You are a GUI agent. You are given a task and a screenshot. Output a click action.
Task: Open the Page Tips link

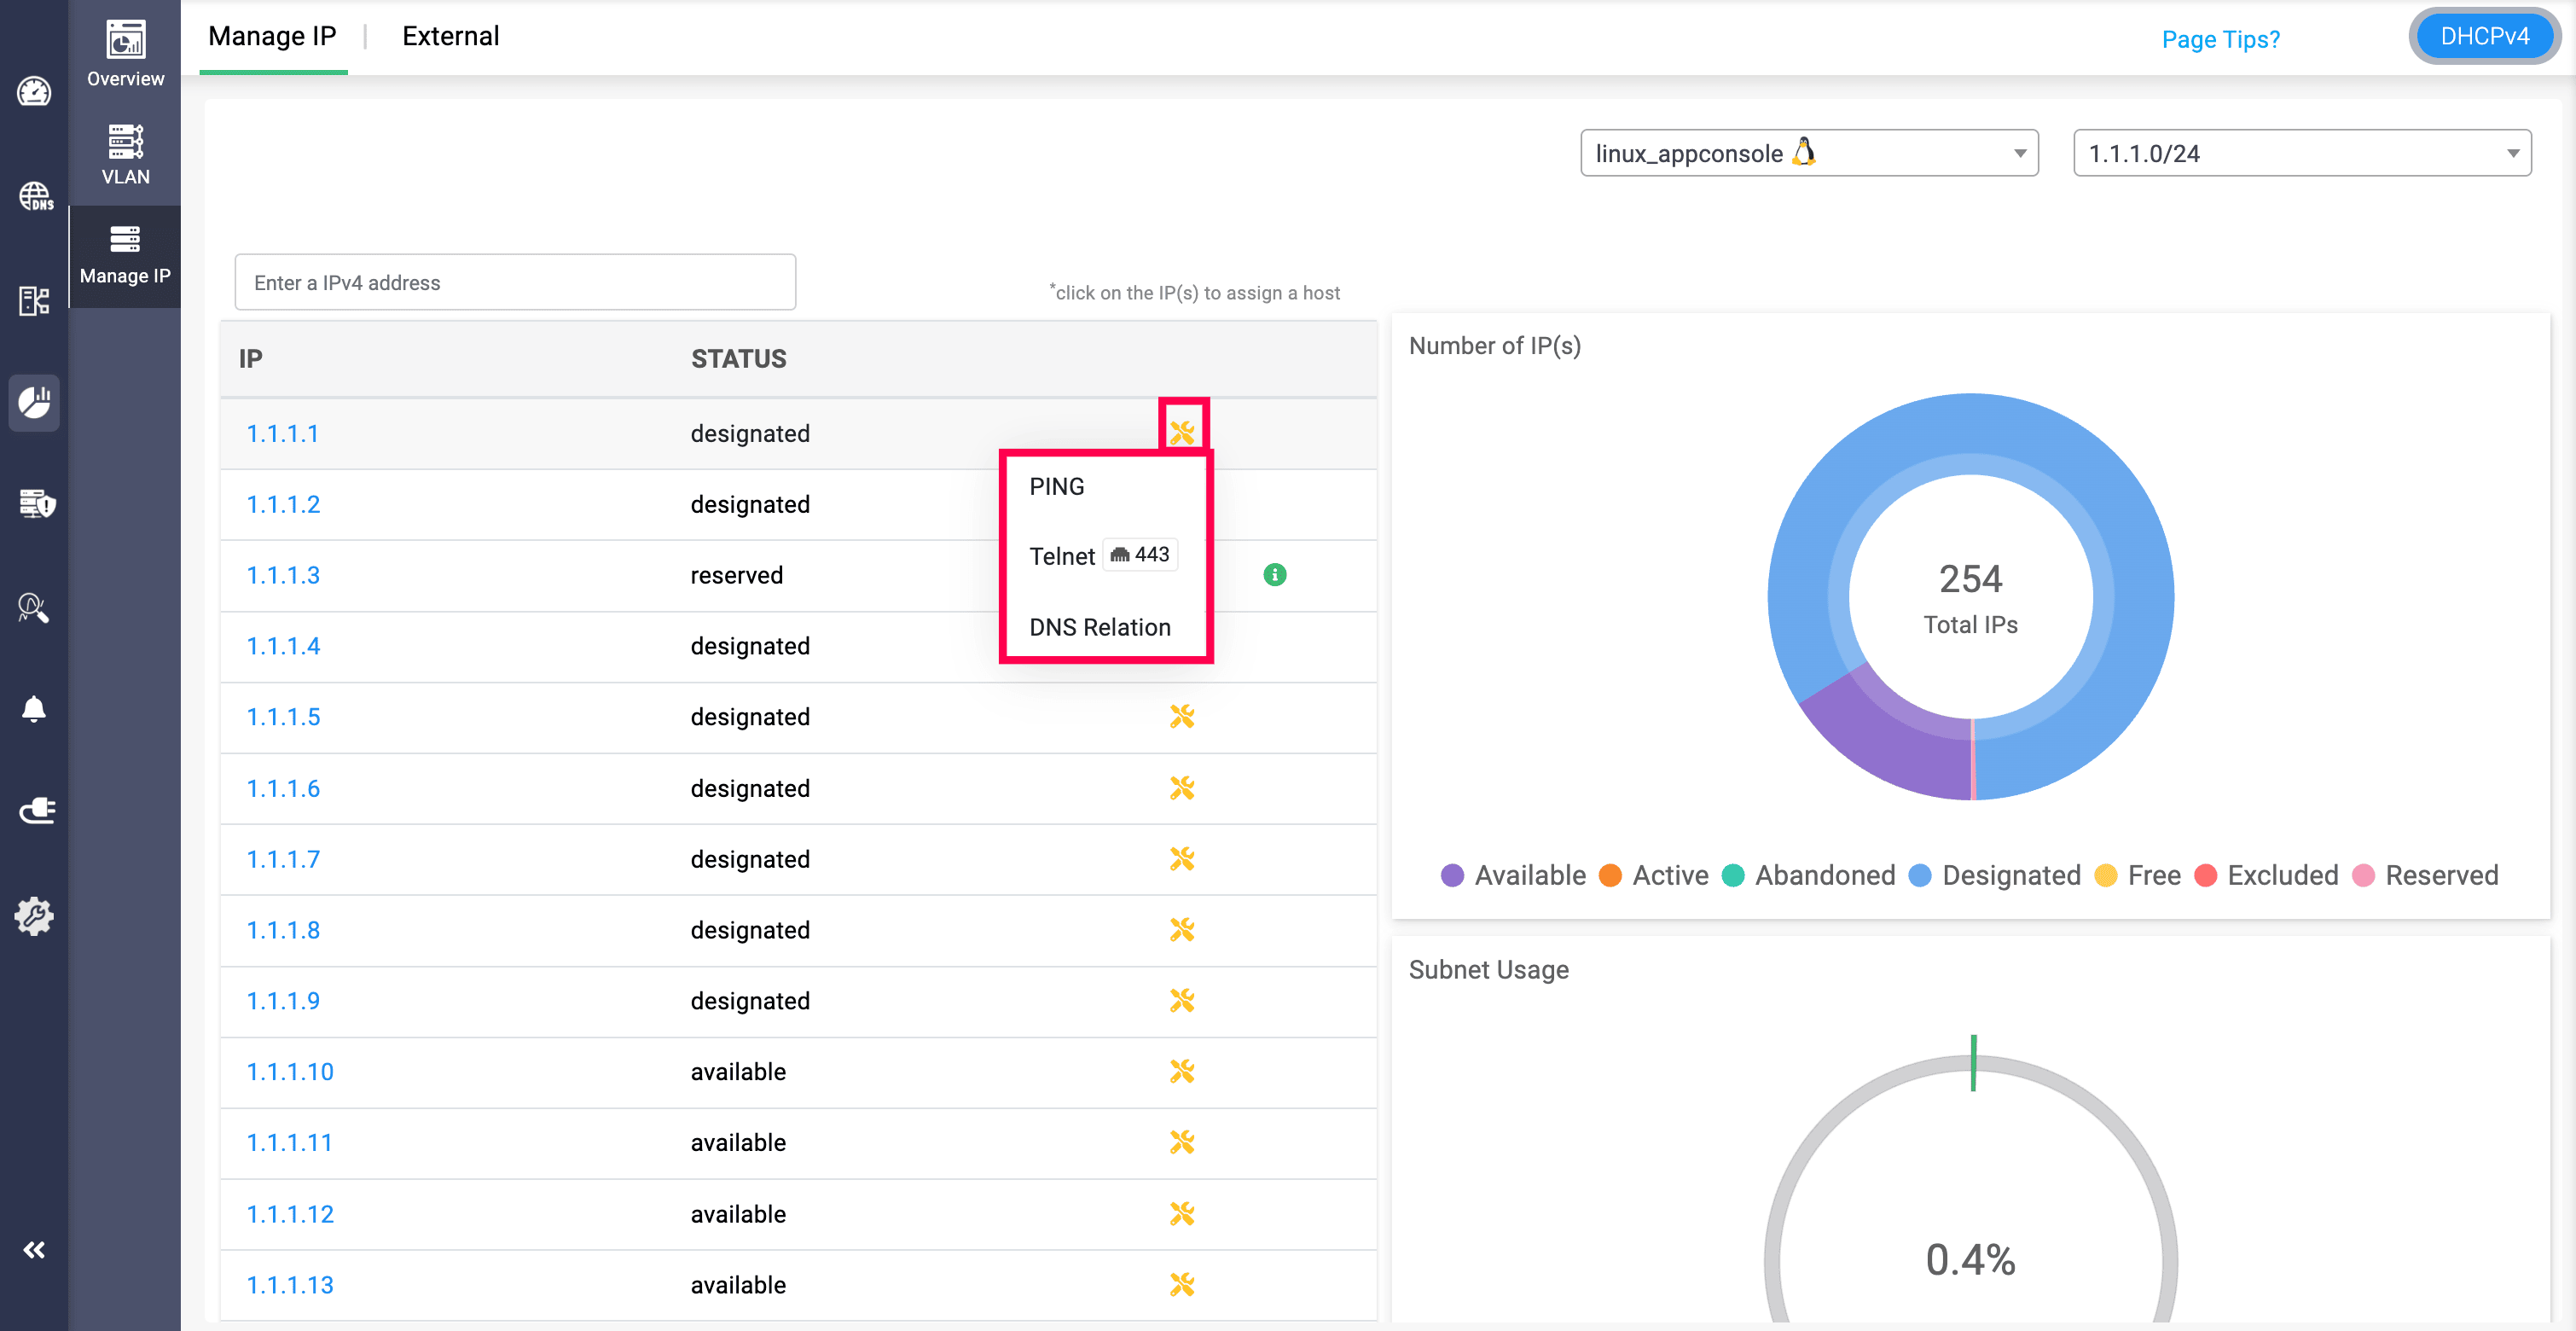[x=2220, y=39]
